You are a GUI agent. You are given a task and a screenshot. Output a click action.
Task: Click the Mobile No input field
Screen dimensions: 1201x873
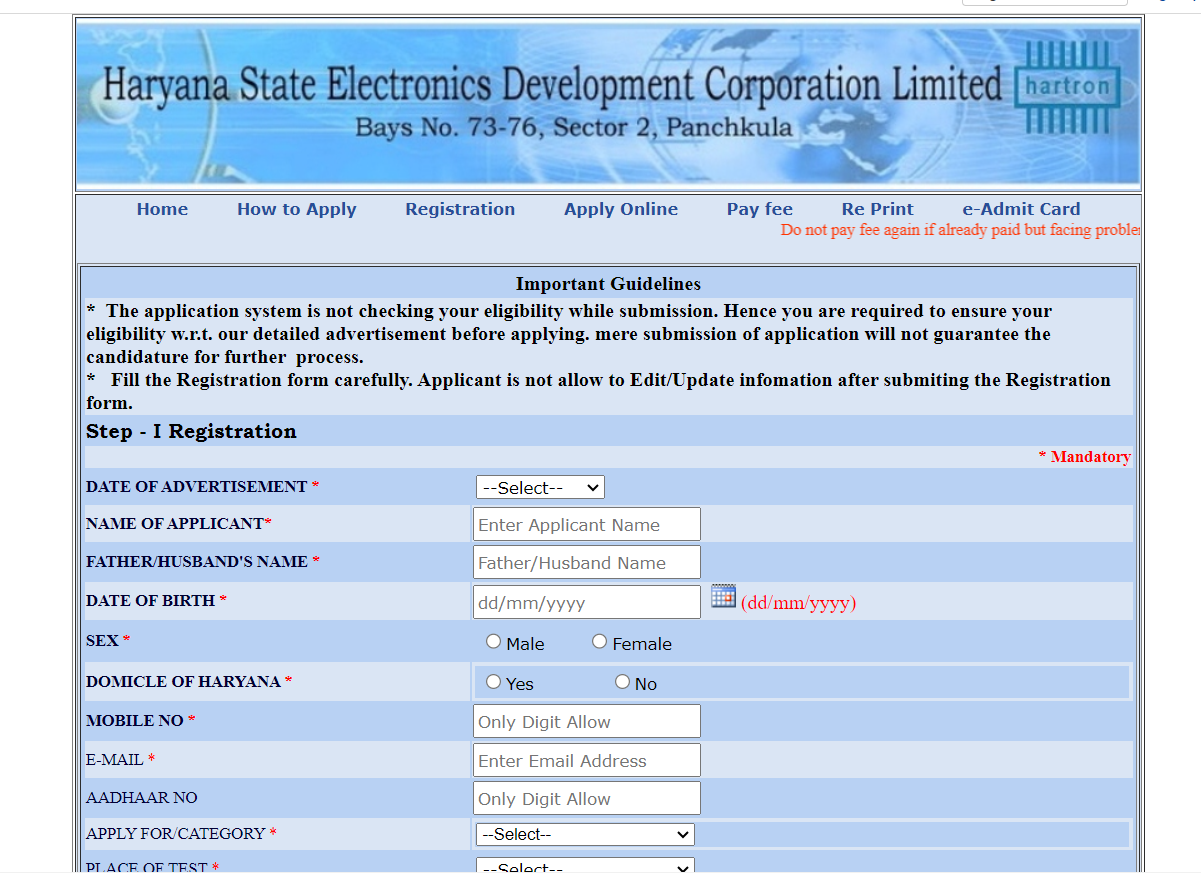click(587, 721)
